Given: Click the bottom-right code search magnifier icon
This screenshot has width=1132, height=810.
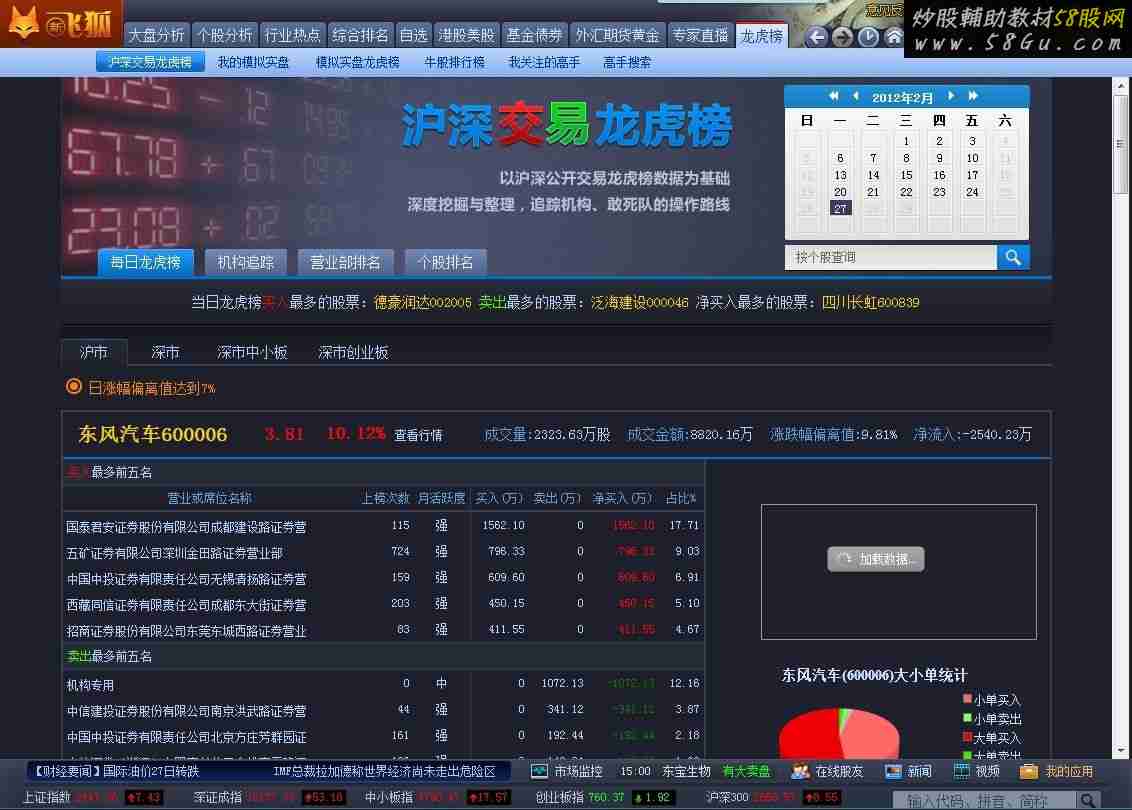Looking at the screenshot, I should click(1087, 800).
